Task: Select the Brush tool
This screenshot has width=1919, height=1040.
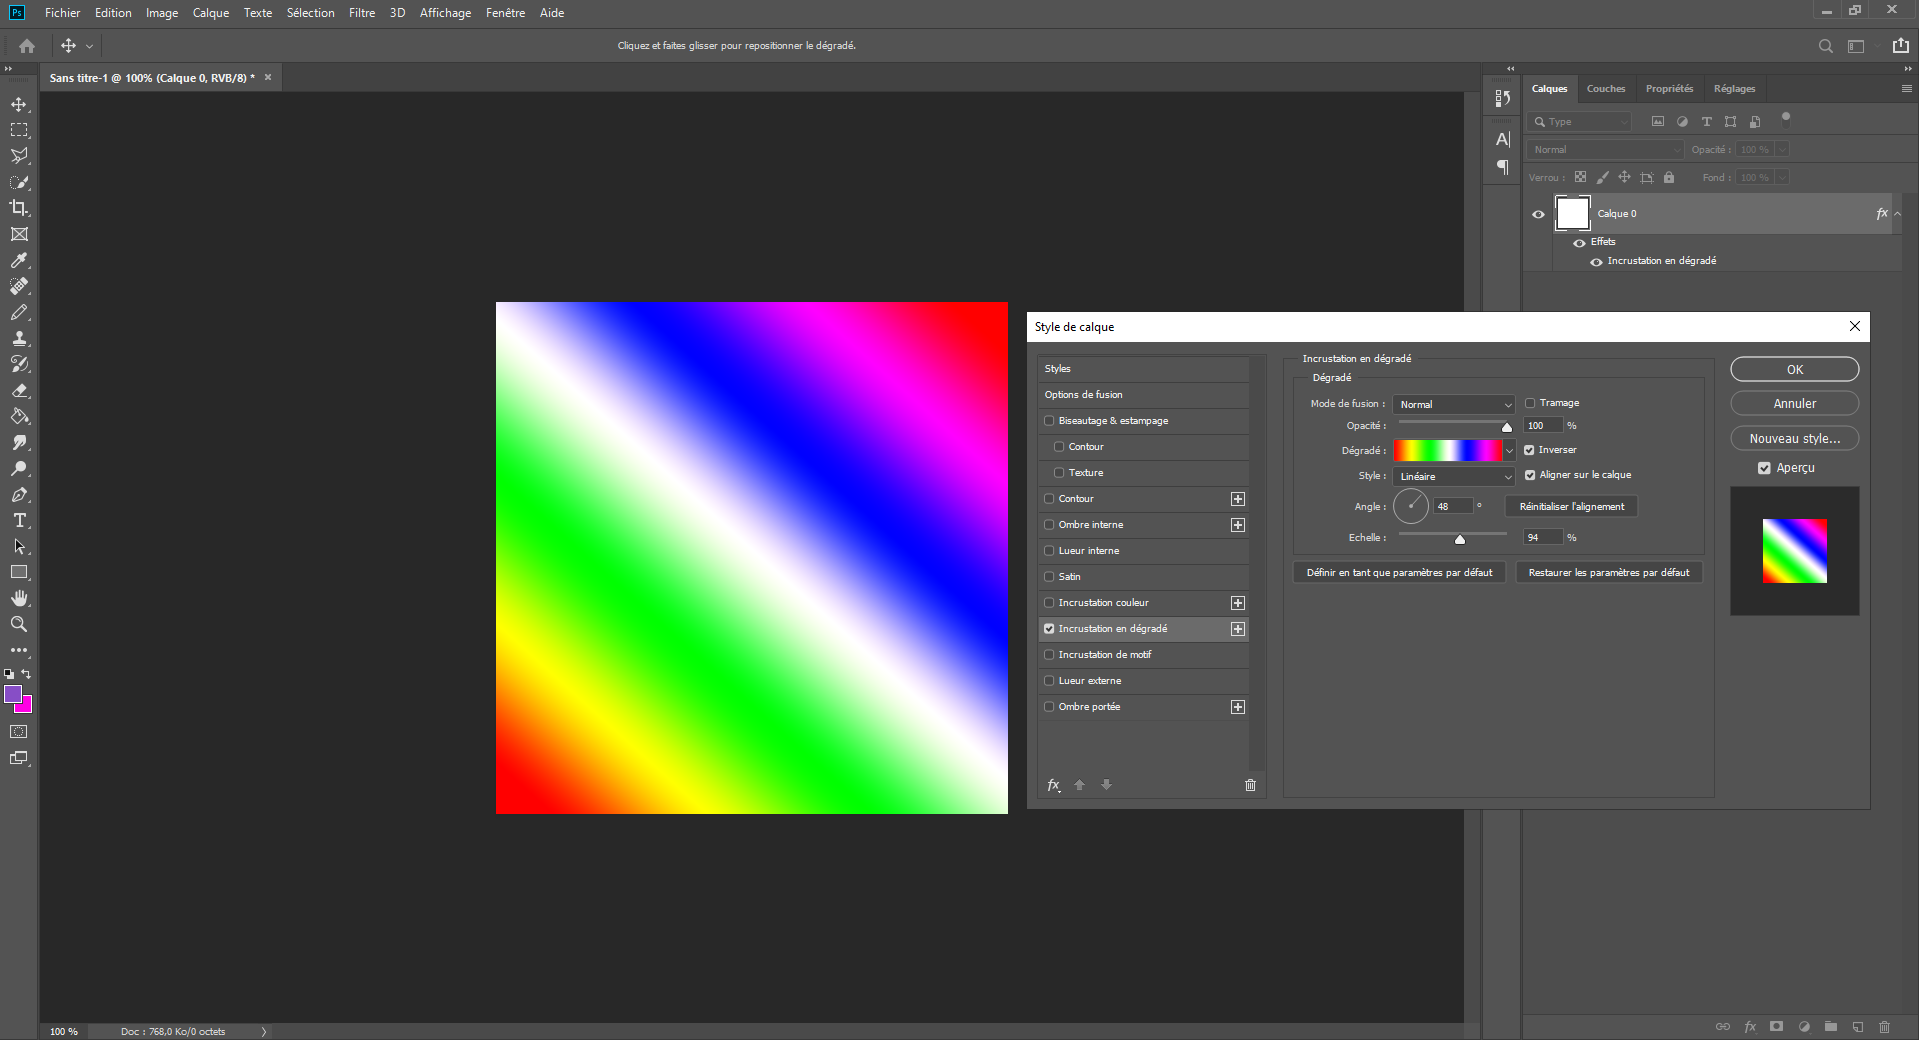Action: pos(19,312)
